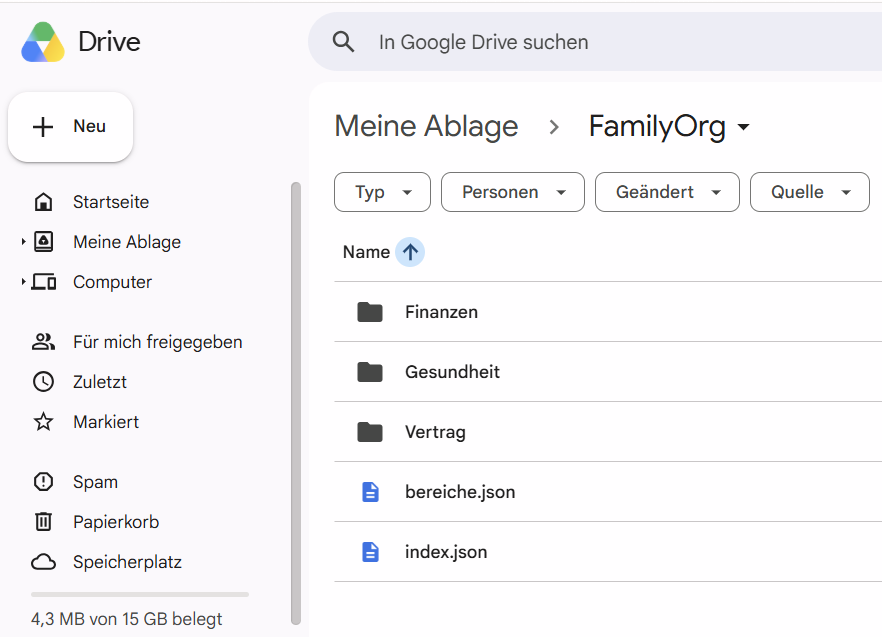
Task: Click the Finanzen folder icon
Action: 370,312
